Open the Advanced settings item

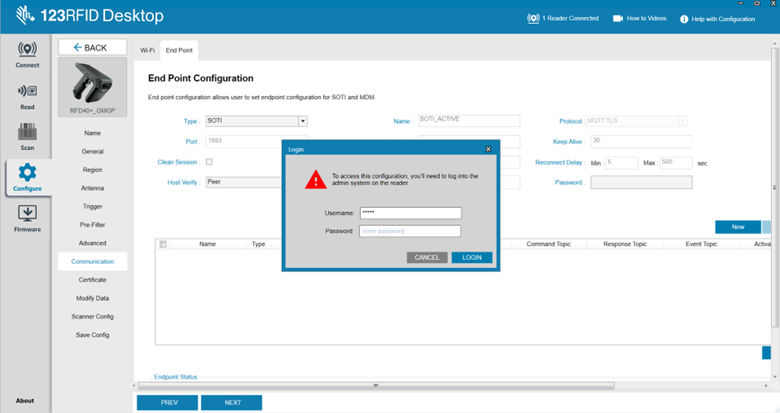coord(93,243)
